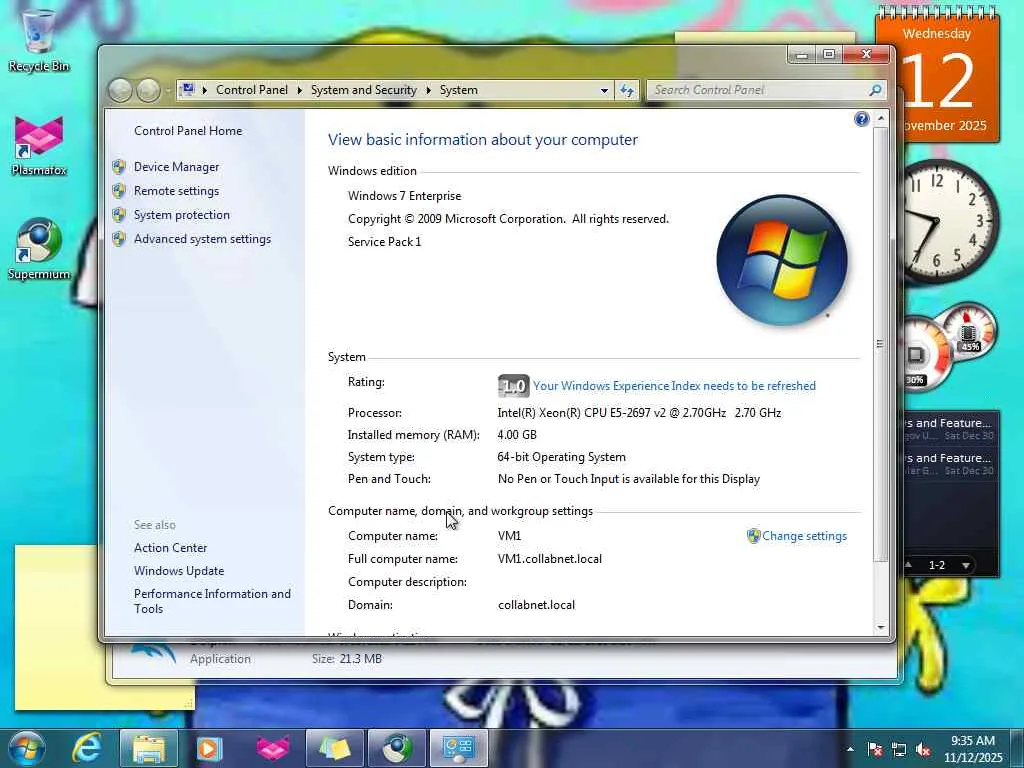Viewport: 1024px width, 768px height.
Task: Open Remote settings link
Action: click(176, 191)
